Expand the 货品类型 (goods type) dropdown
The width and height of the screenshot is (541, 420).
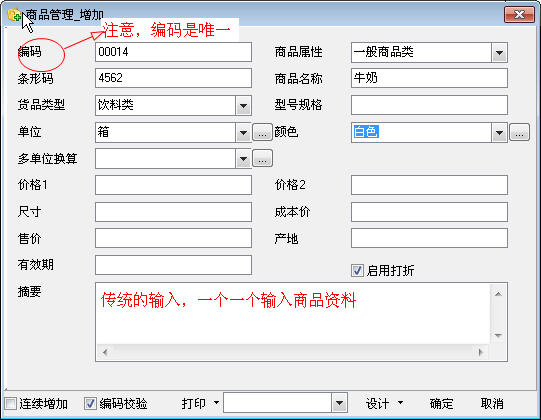tap(243, 106)
